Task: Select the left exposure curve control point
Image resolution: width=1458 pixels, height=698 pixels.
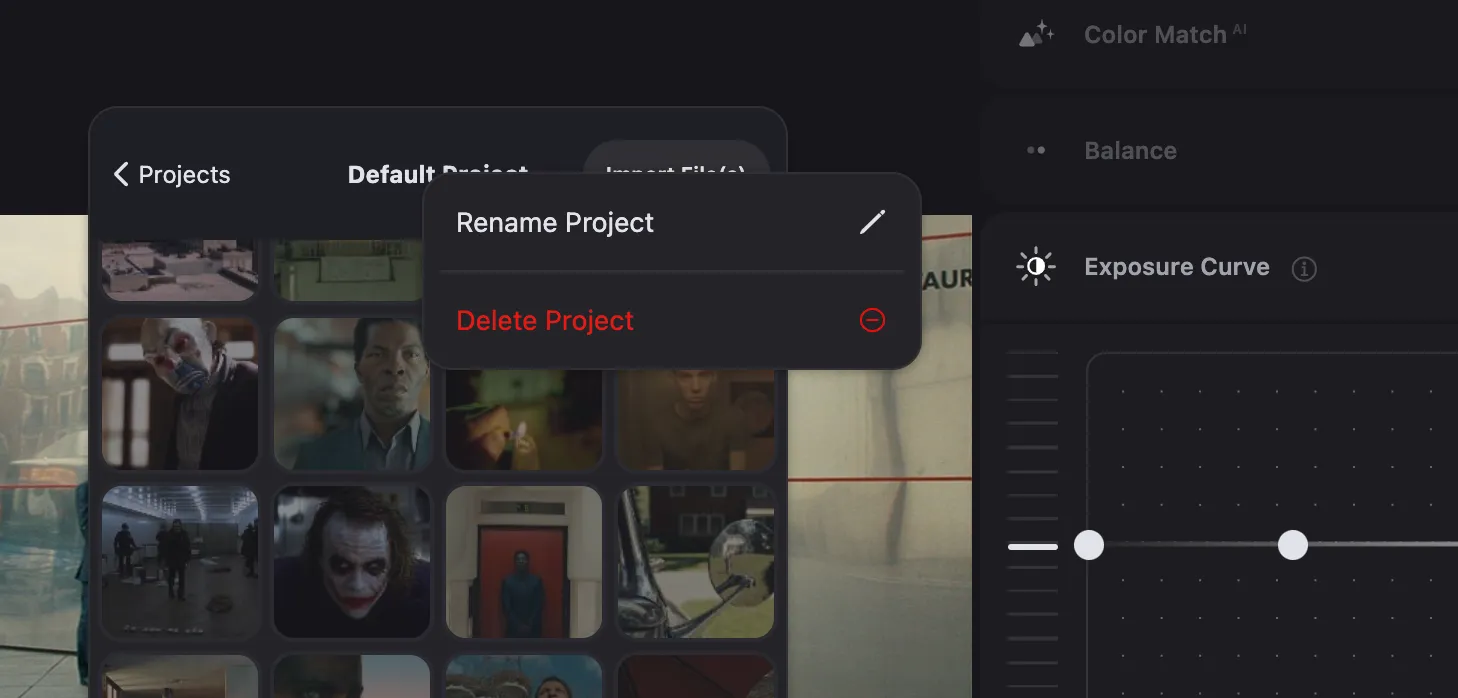Action: [1089, 545]
